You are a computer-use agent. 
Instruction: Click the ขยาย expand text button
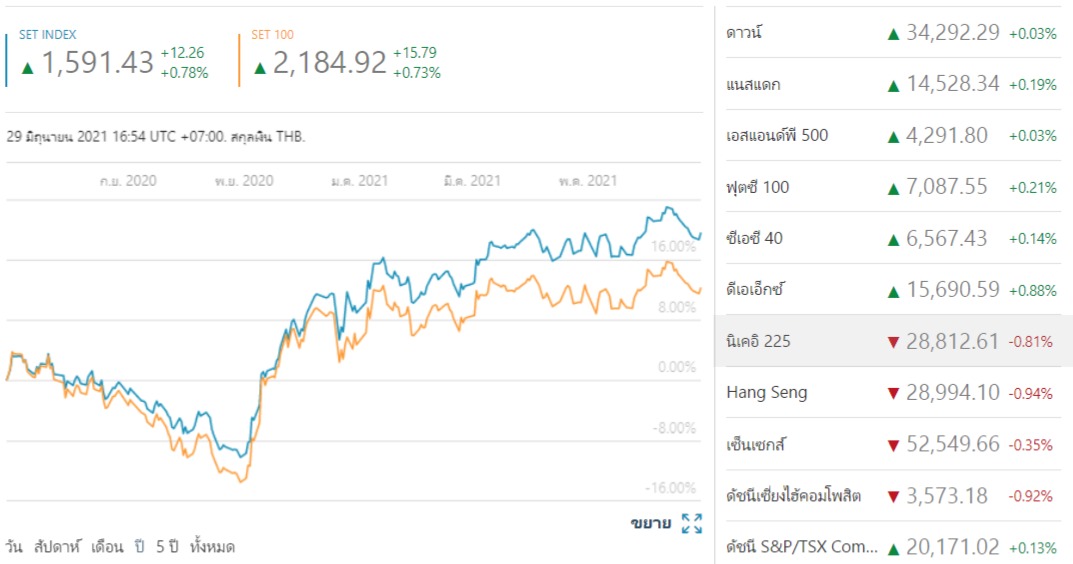pyautogui.click(x=650, y=523)
